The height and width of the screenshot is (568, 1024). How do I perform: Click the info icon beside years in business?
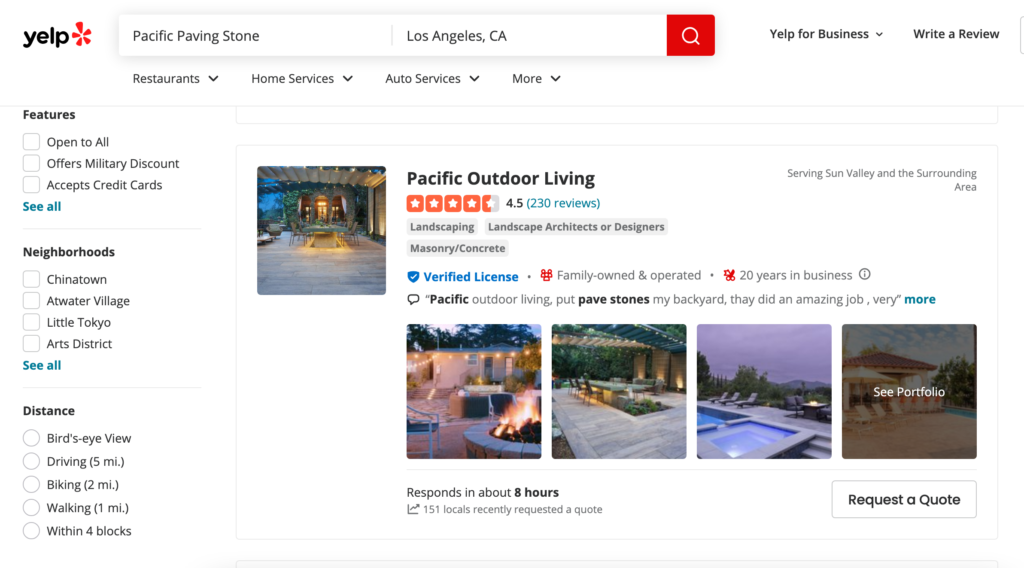(x=865, y=275)
